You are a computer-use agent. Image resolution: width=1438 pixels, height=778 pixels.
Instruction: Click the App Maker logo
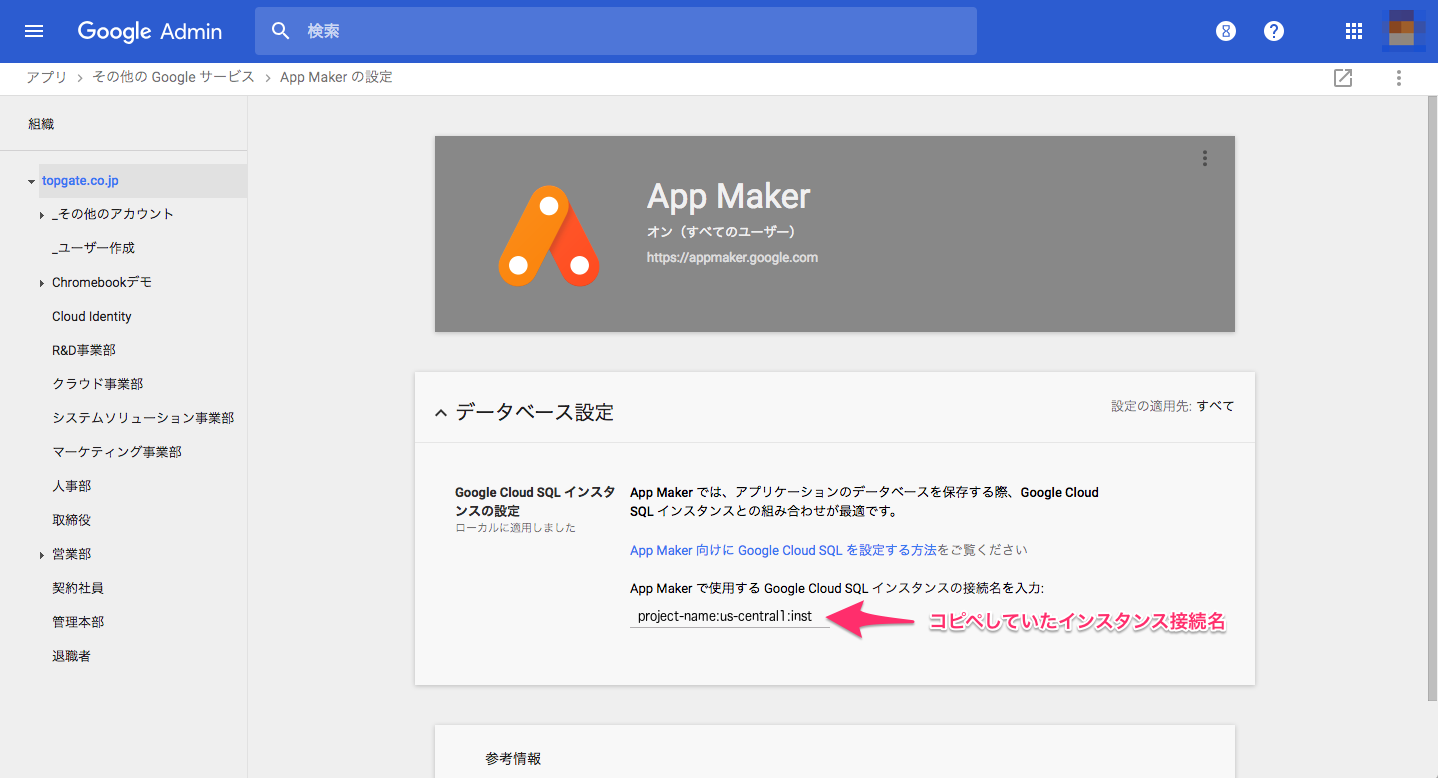[x=549, y=235]
